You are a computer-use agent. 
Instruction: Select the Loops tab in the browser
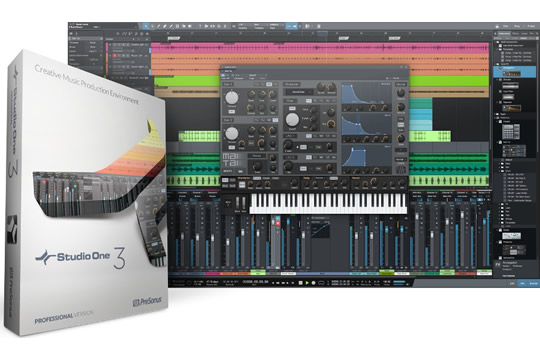pyautogui.click(x=525, y=34)
